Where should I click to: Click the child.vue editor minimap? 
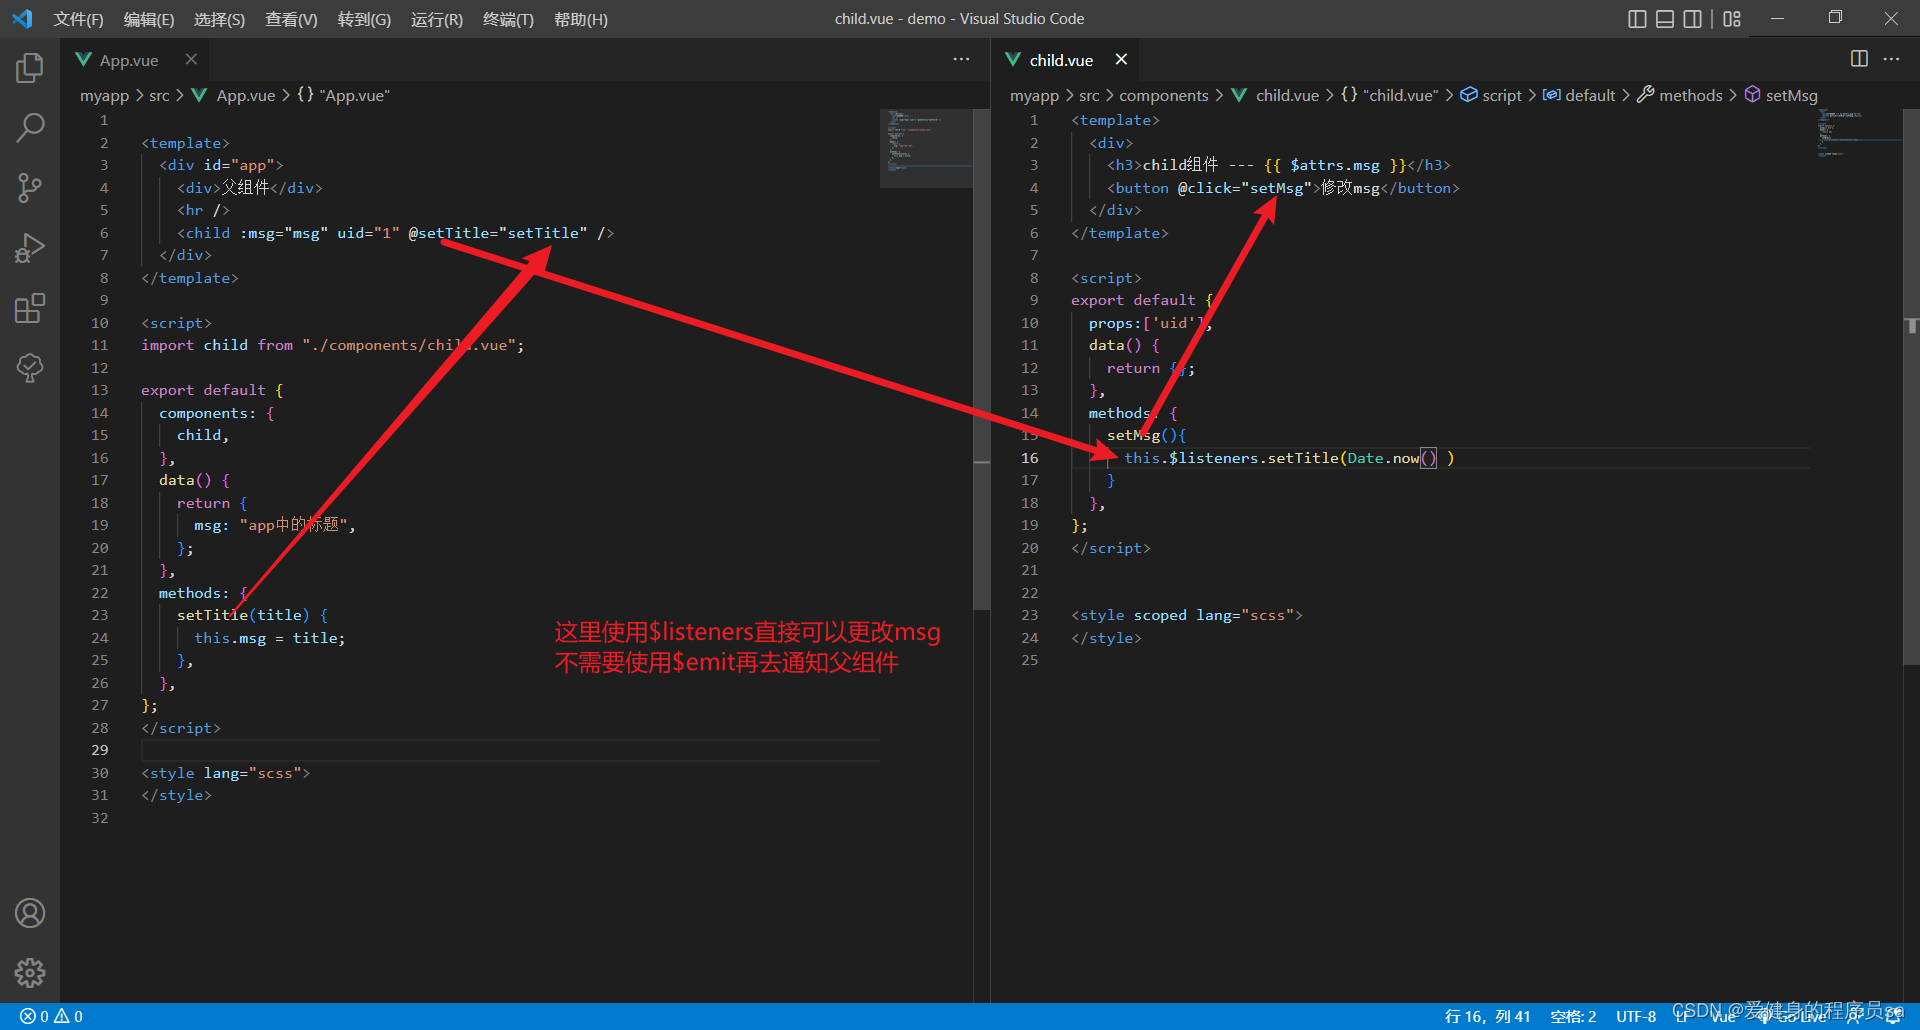(x=1859, y=135)
